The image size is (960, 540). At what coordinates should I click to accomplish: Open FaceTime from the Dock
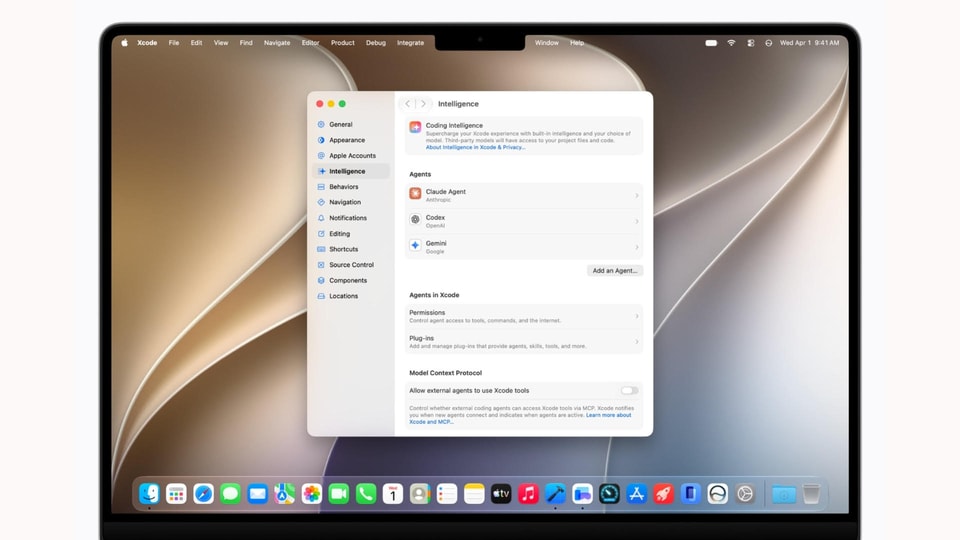tap(339, 493)
